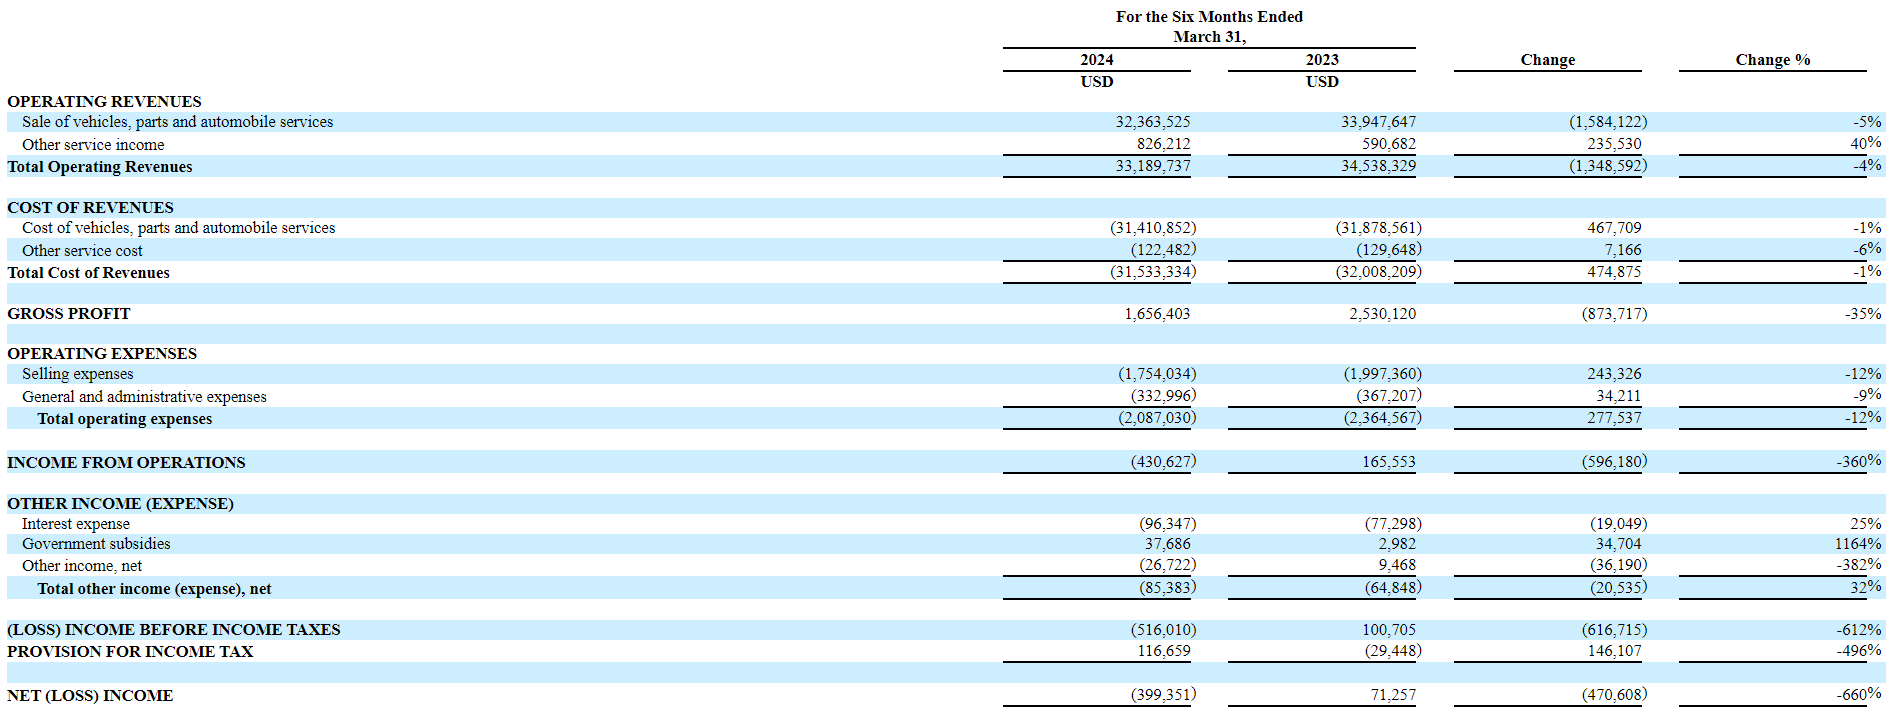
Task: Click the Total Operating Revenues 2024 value 33,189,737
Action: (1152, 166)
